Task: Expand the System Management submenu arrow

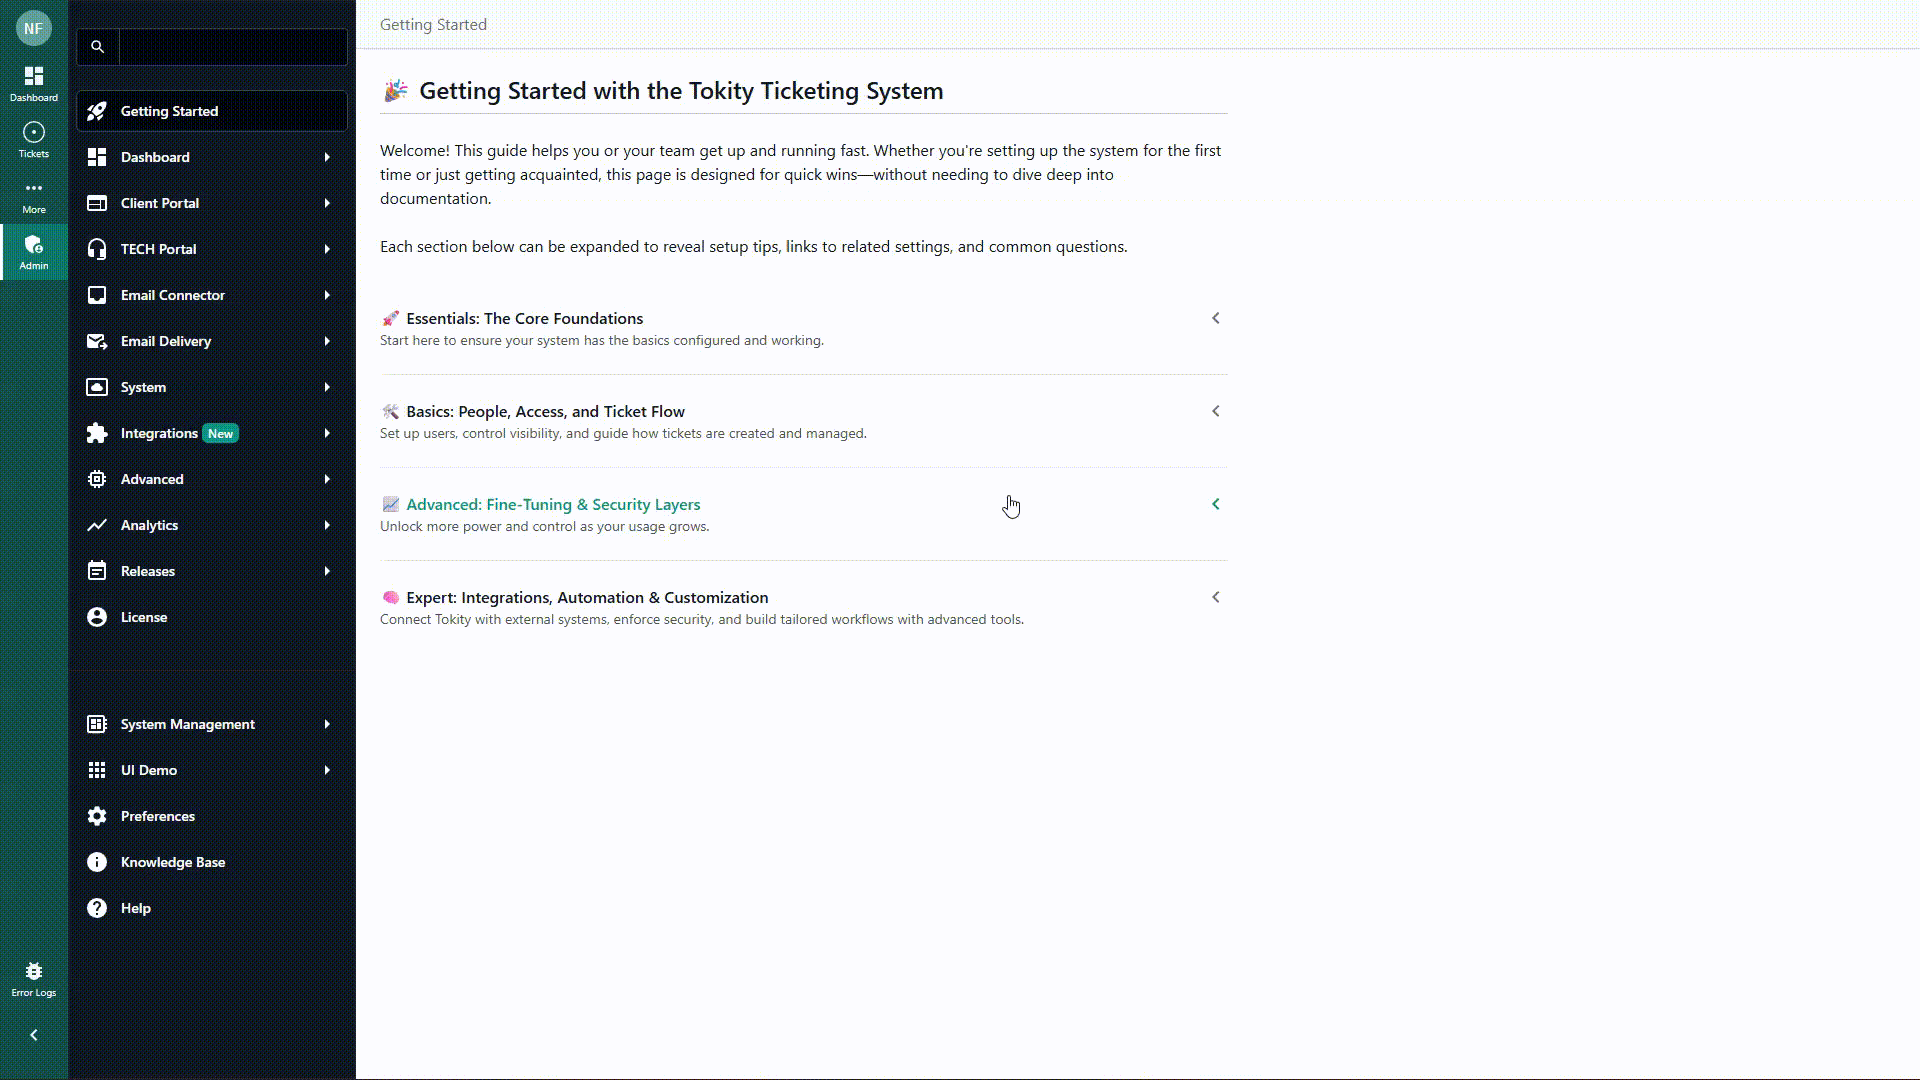Action: point(327,724)
